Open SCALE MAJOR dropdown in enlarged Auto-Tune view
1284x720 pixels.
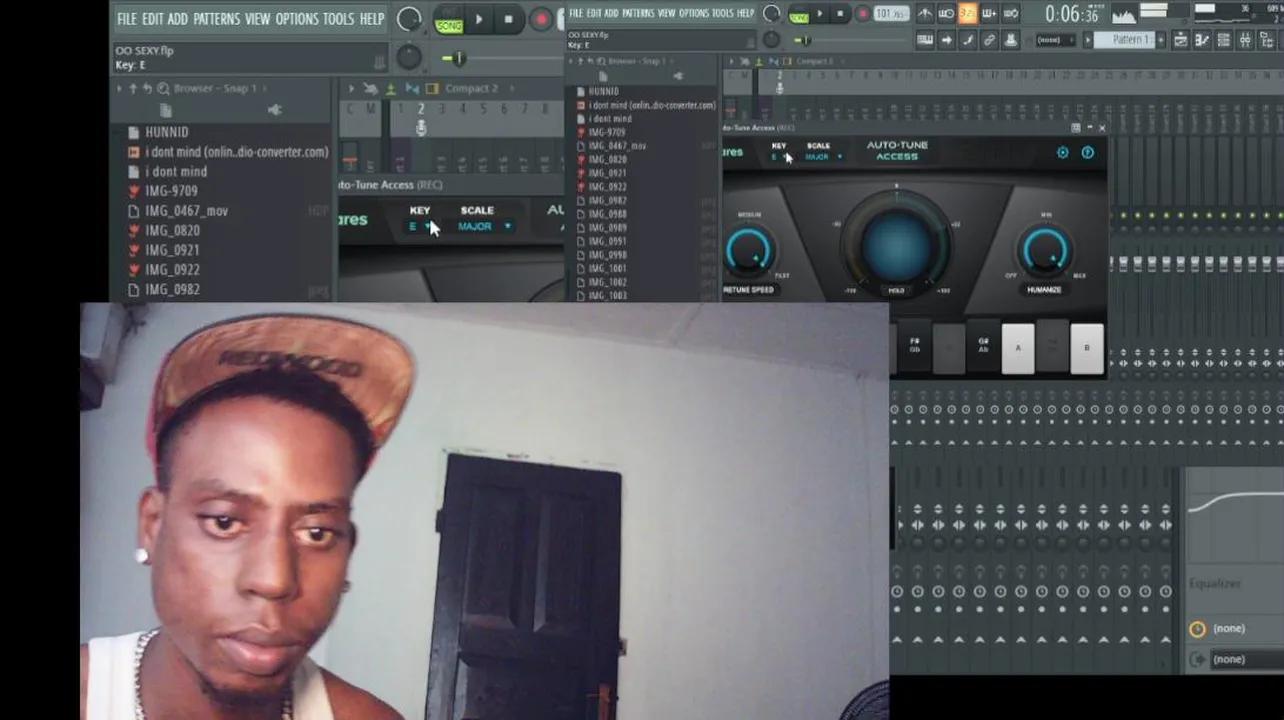484,227
